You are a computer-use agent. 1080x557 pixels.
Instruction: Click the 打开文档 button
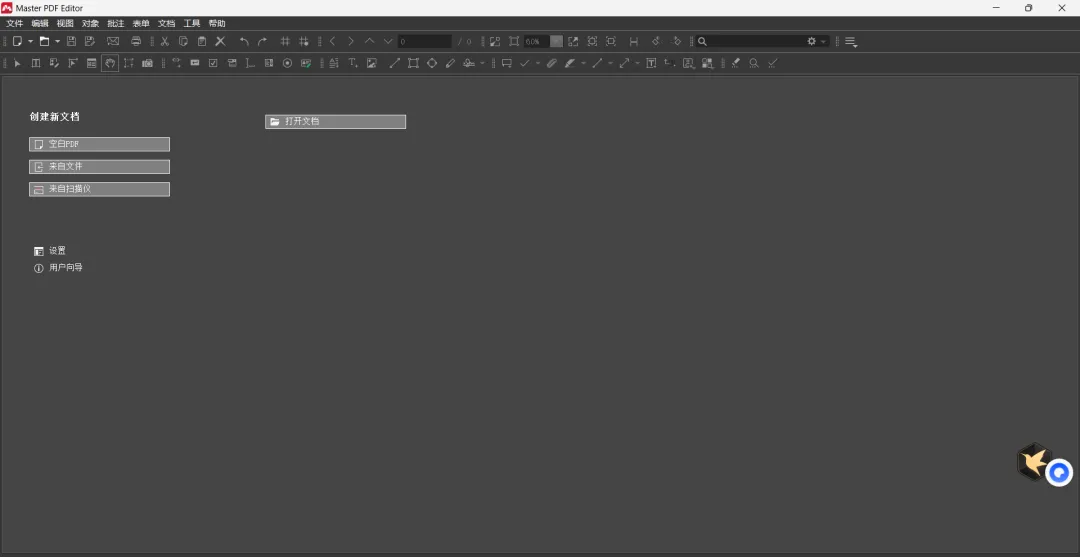335,122
